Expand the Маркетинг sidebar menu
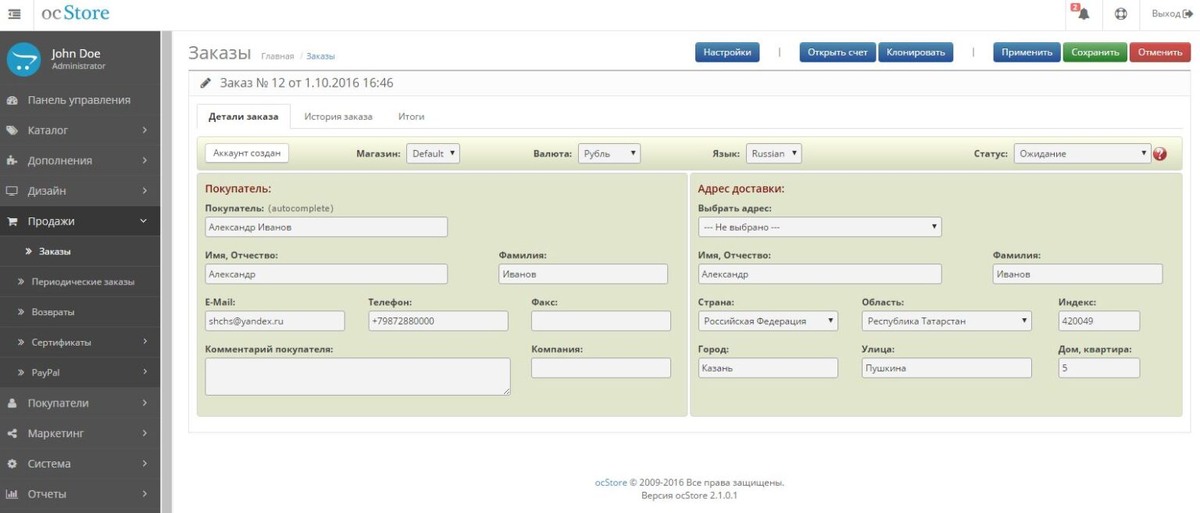This screenshot has height=513, width=1200. pos(80,434)
